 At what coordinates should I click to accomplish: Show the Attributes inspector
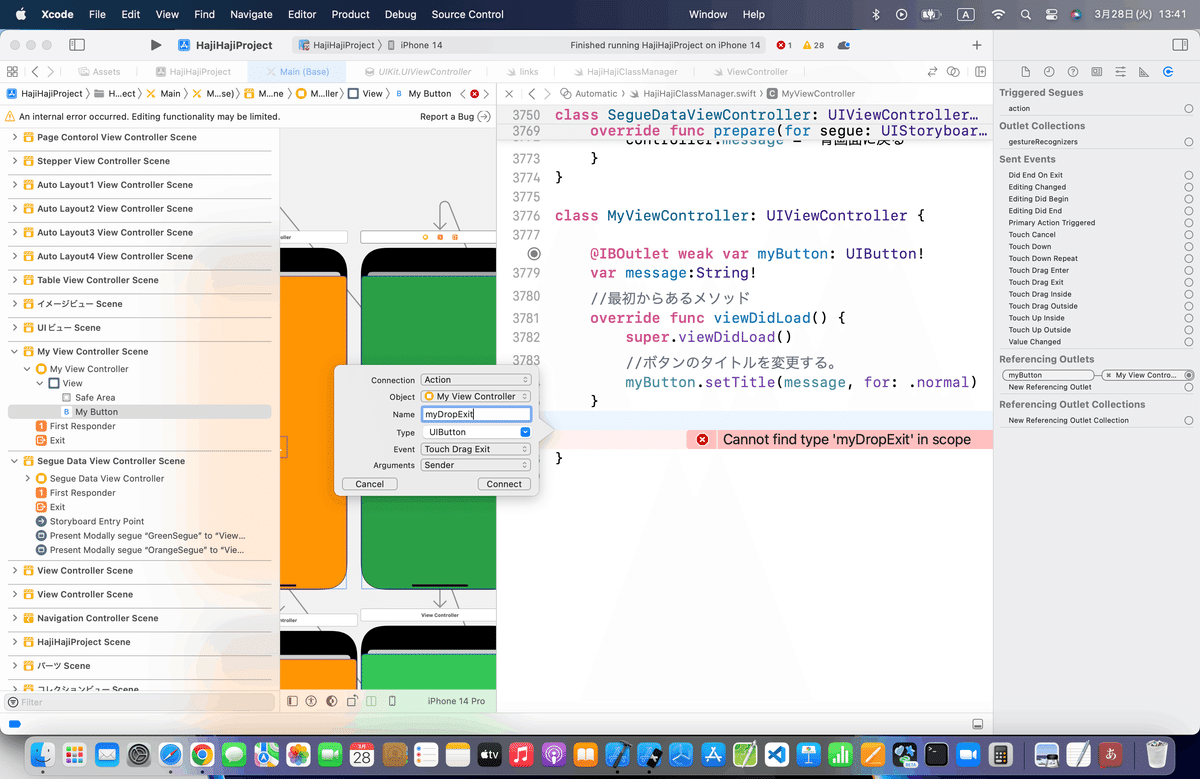(1121, 72)
